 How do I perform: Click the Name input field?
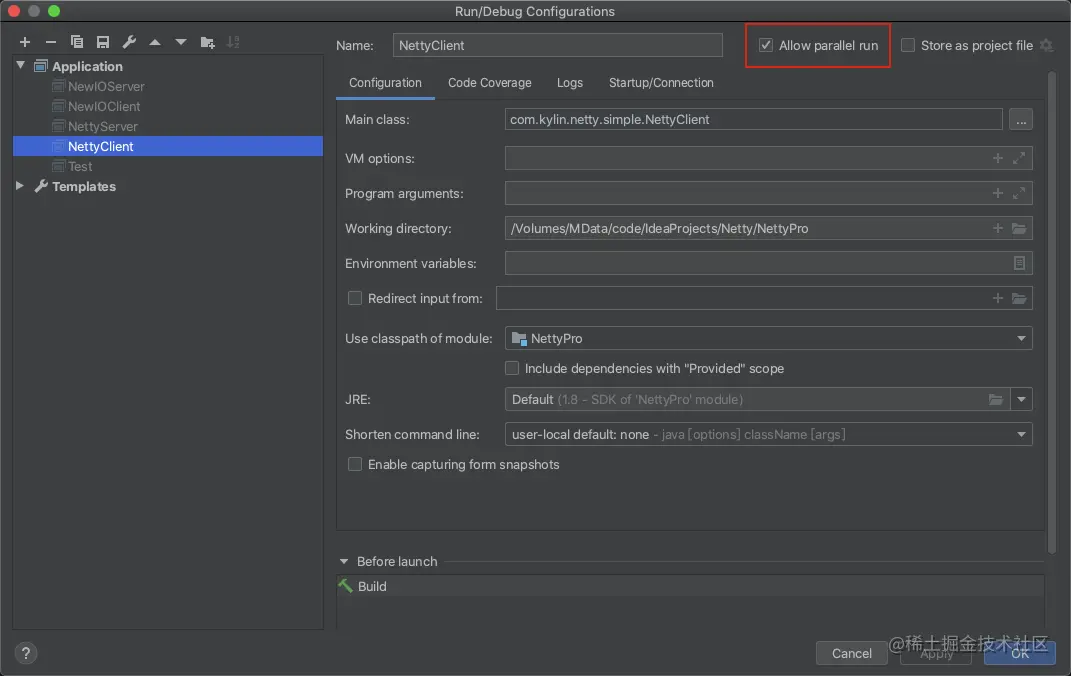click(x=557, y=45)
